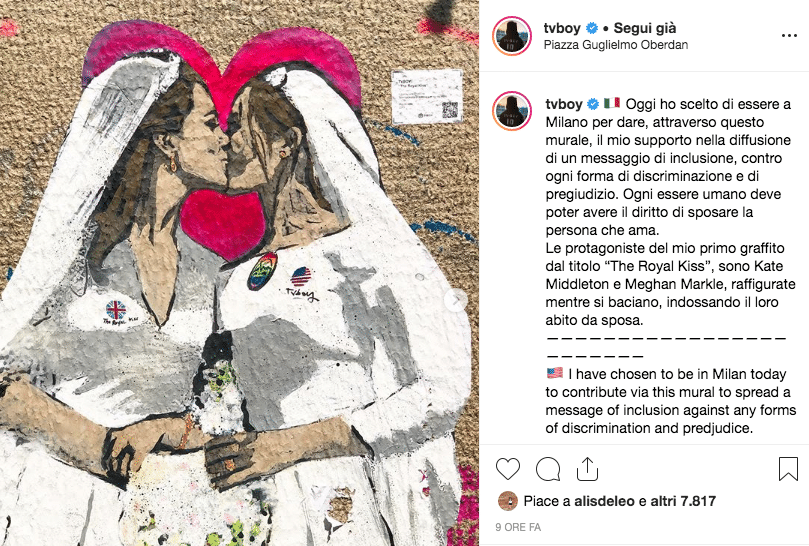Open tvboy username in the header
This screenshot has width=809, height=546.
pos(562,28)
